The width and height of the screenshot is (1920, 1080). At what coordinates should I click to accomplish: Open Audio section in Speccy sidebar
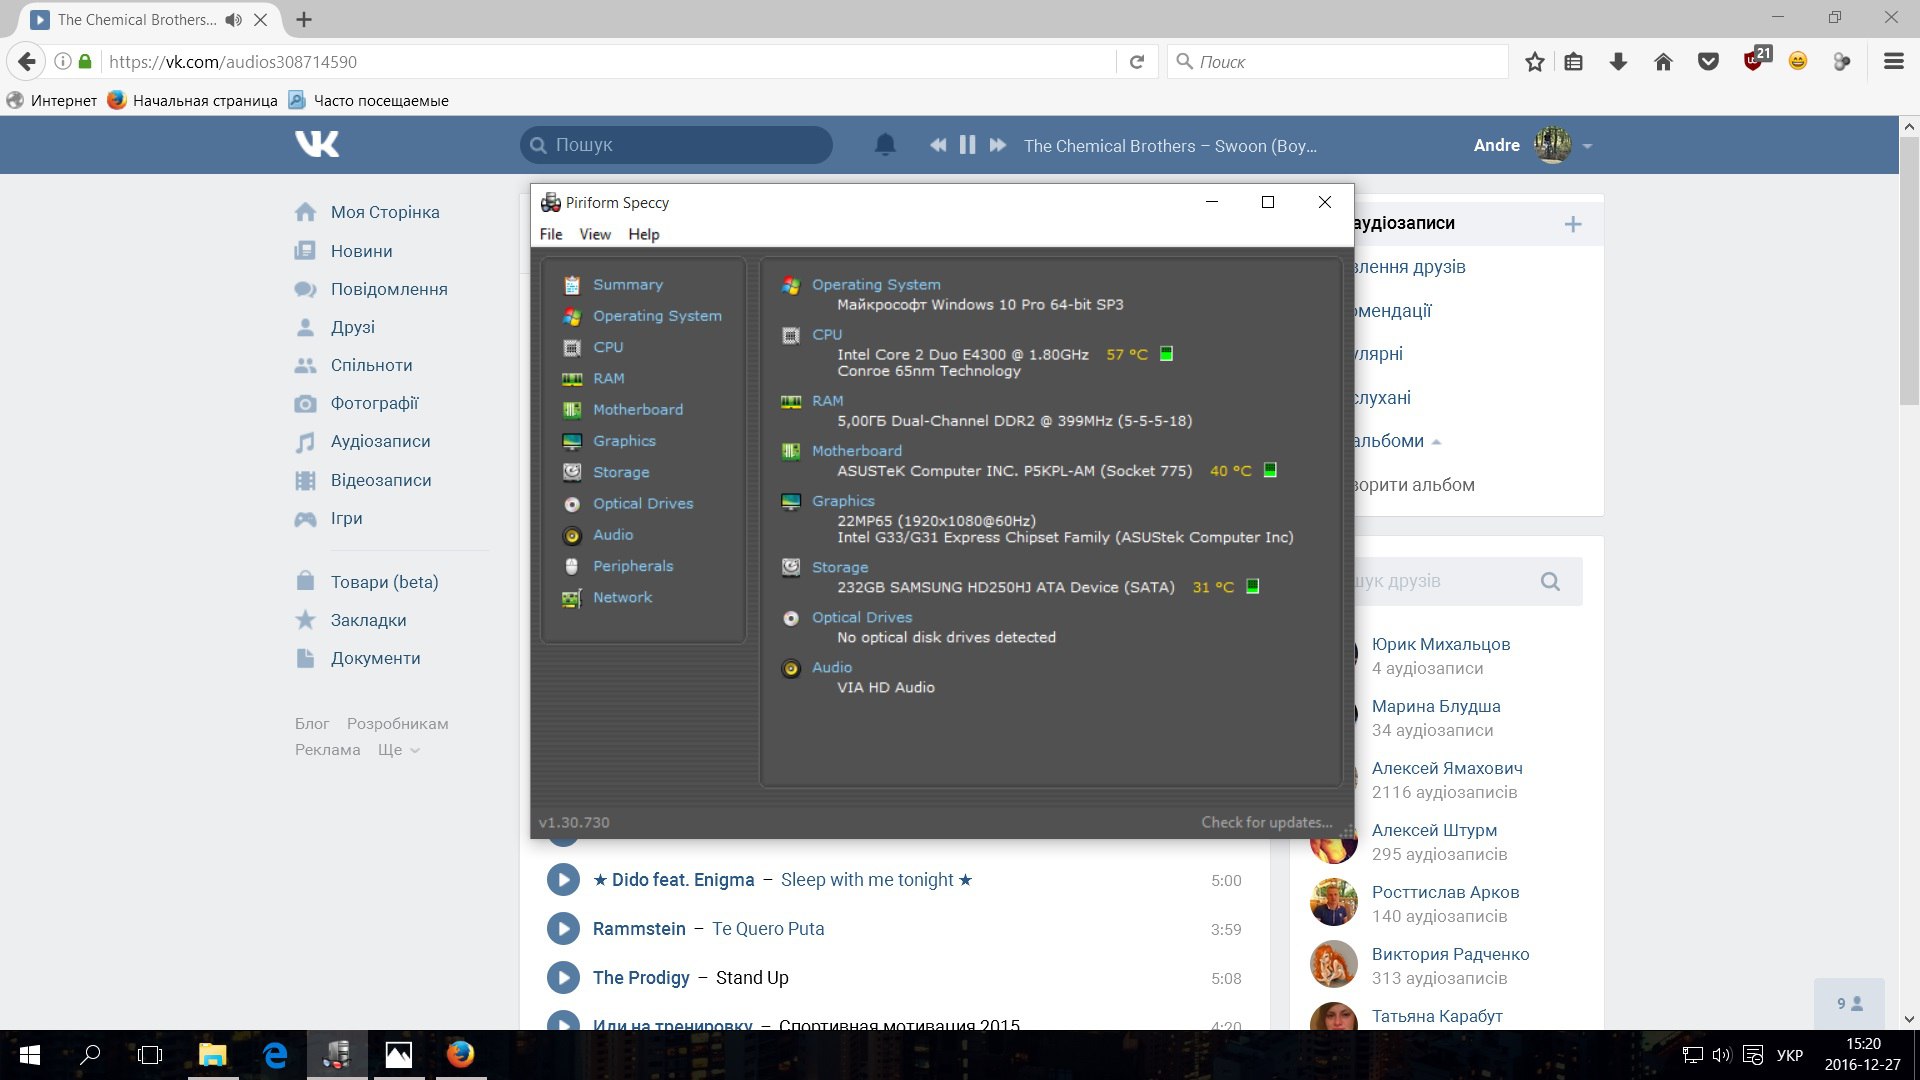click(613, 535)
